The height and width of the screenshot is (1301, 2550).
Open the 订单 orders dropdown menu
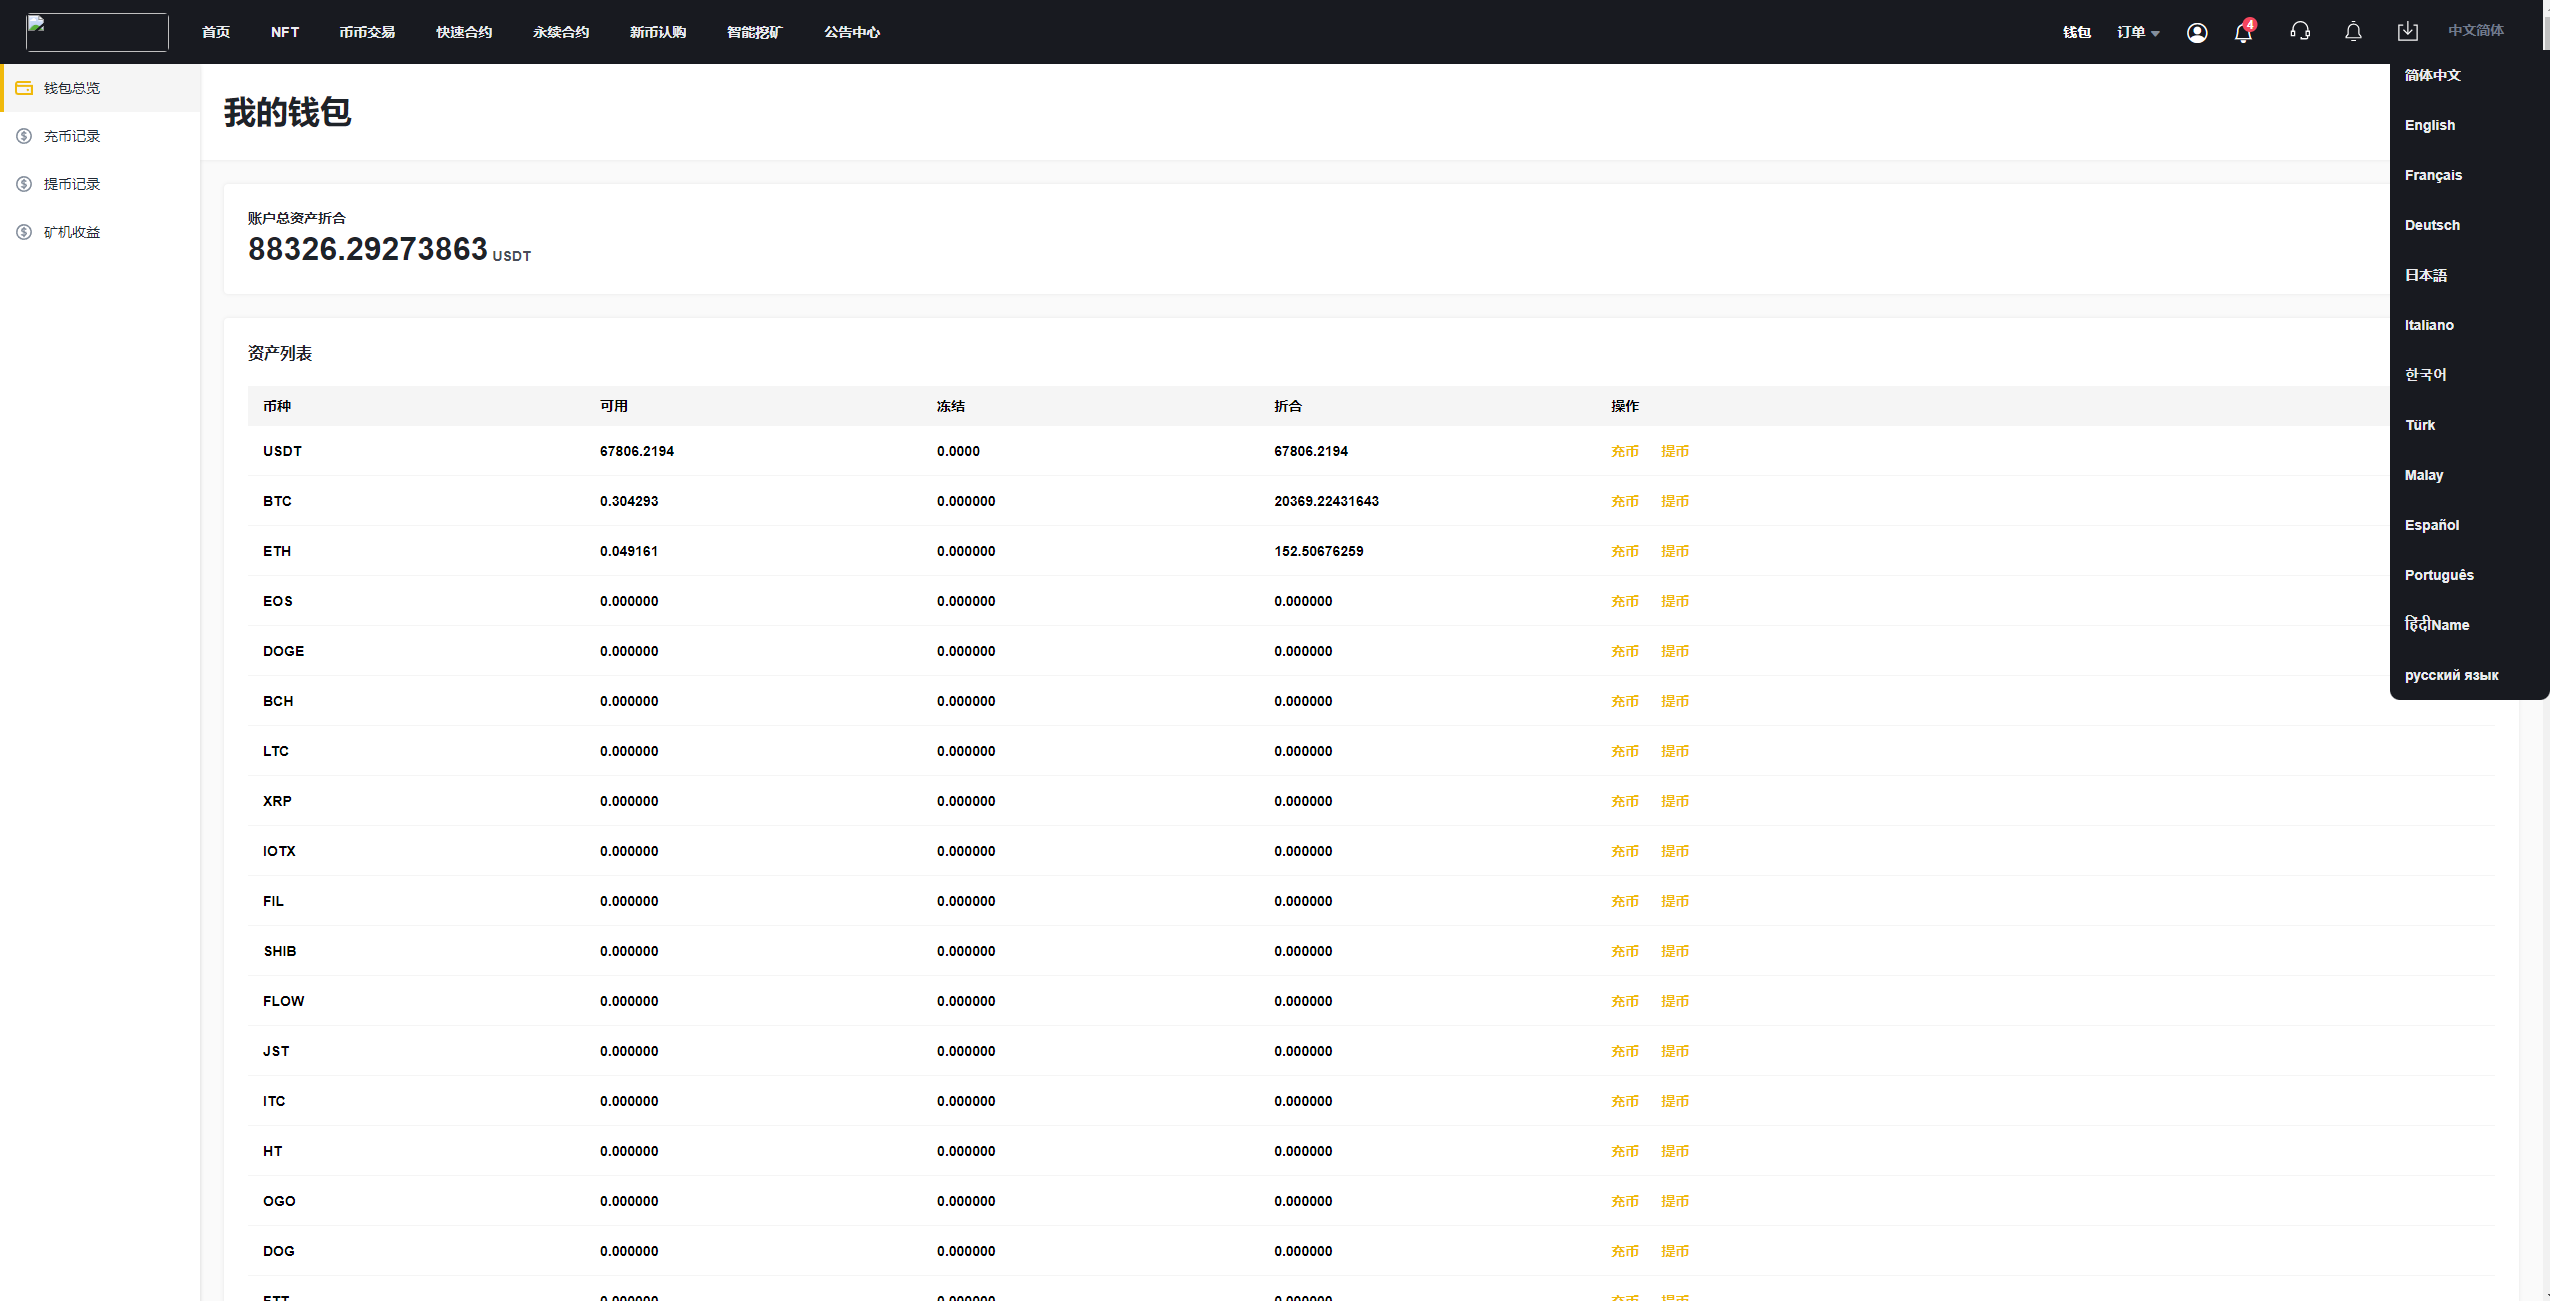point(2132,30)
